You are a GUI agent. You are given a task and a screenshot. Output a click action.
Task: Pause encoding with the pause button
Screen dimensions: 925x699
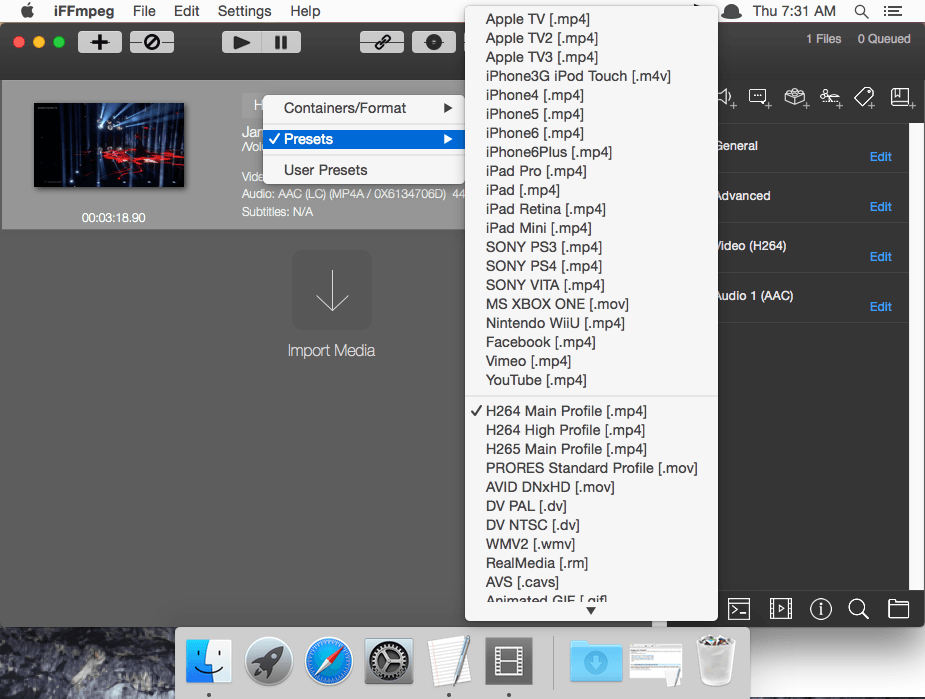coord(281,42)
